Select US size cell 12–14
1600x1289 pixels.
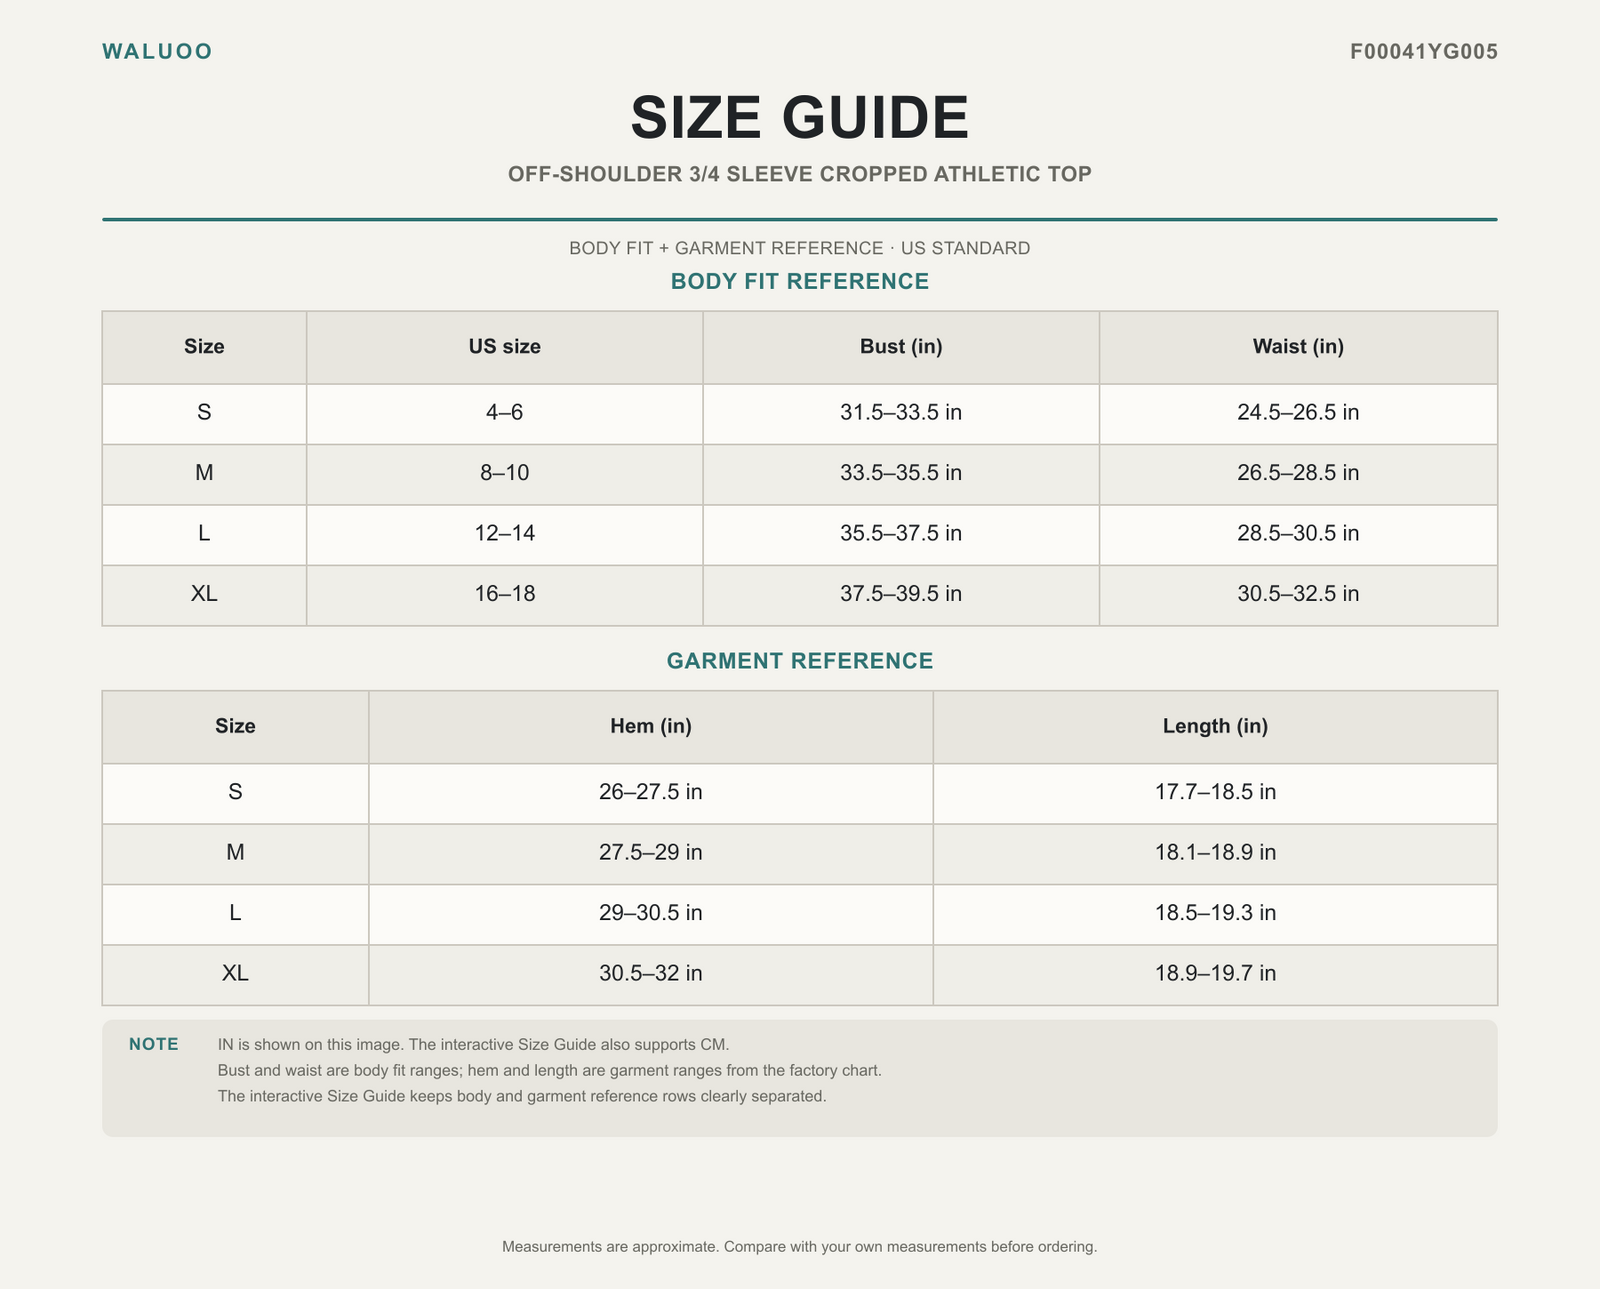505,533
